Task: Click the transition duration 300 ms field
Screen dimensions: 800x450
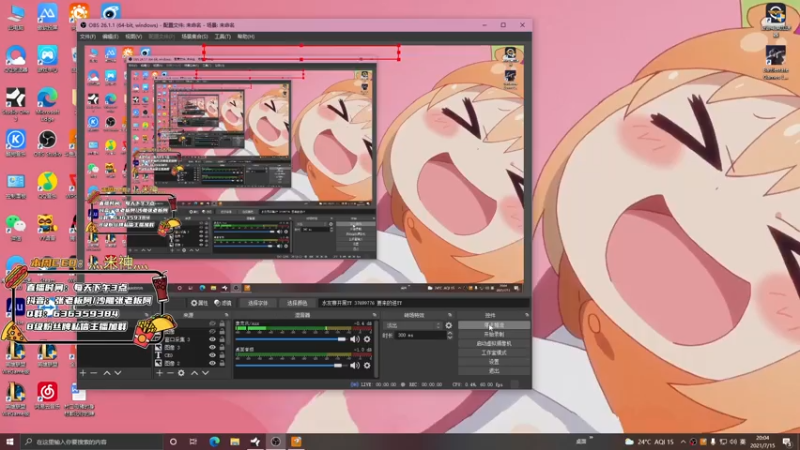Action: pyautogui.click(x=420, y=335)
